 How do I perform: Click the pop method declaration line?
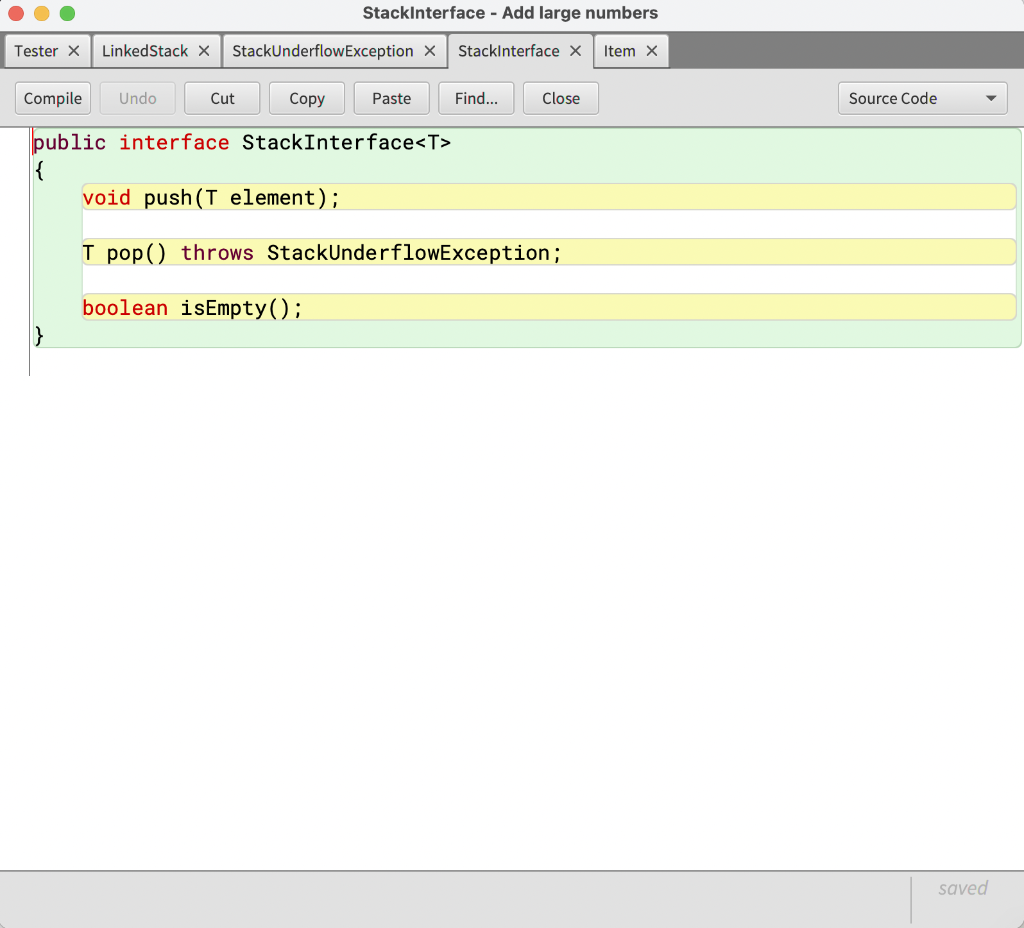coord(320,252)
